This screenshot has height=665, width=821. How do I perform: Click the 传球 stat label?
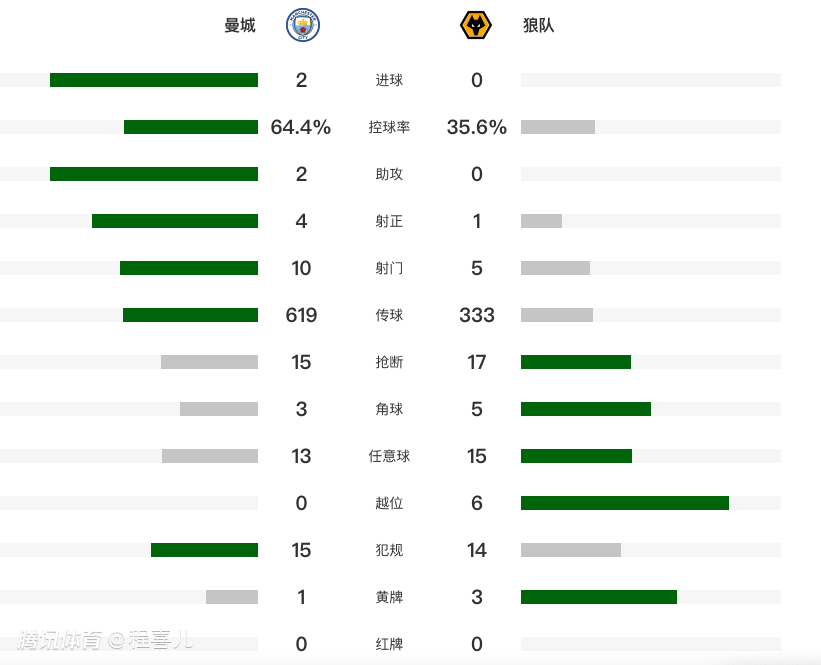389,315
